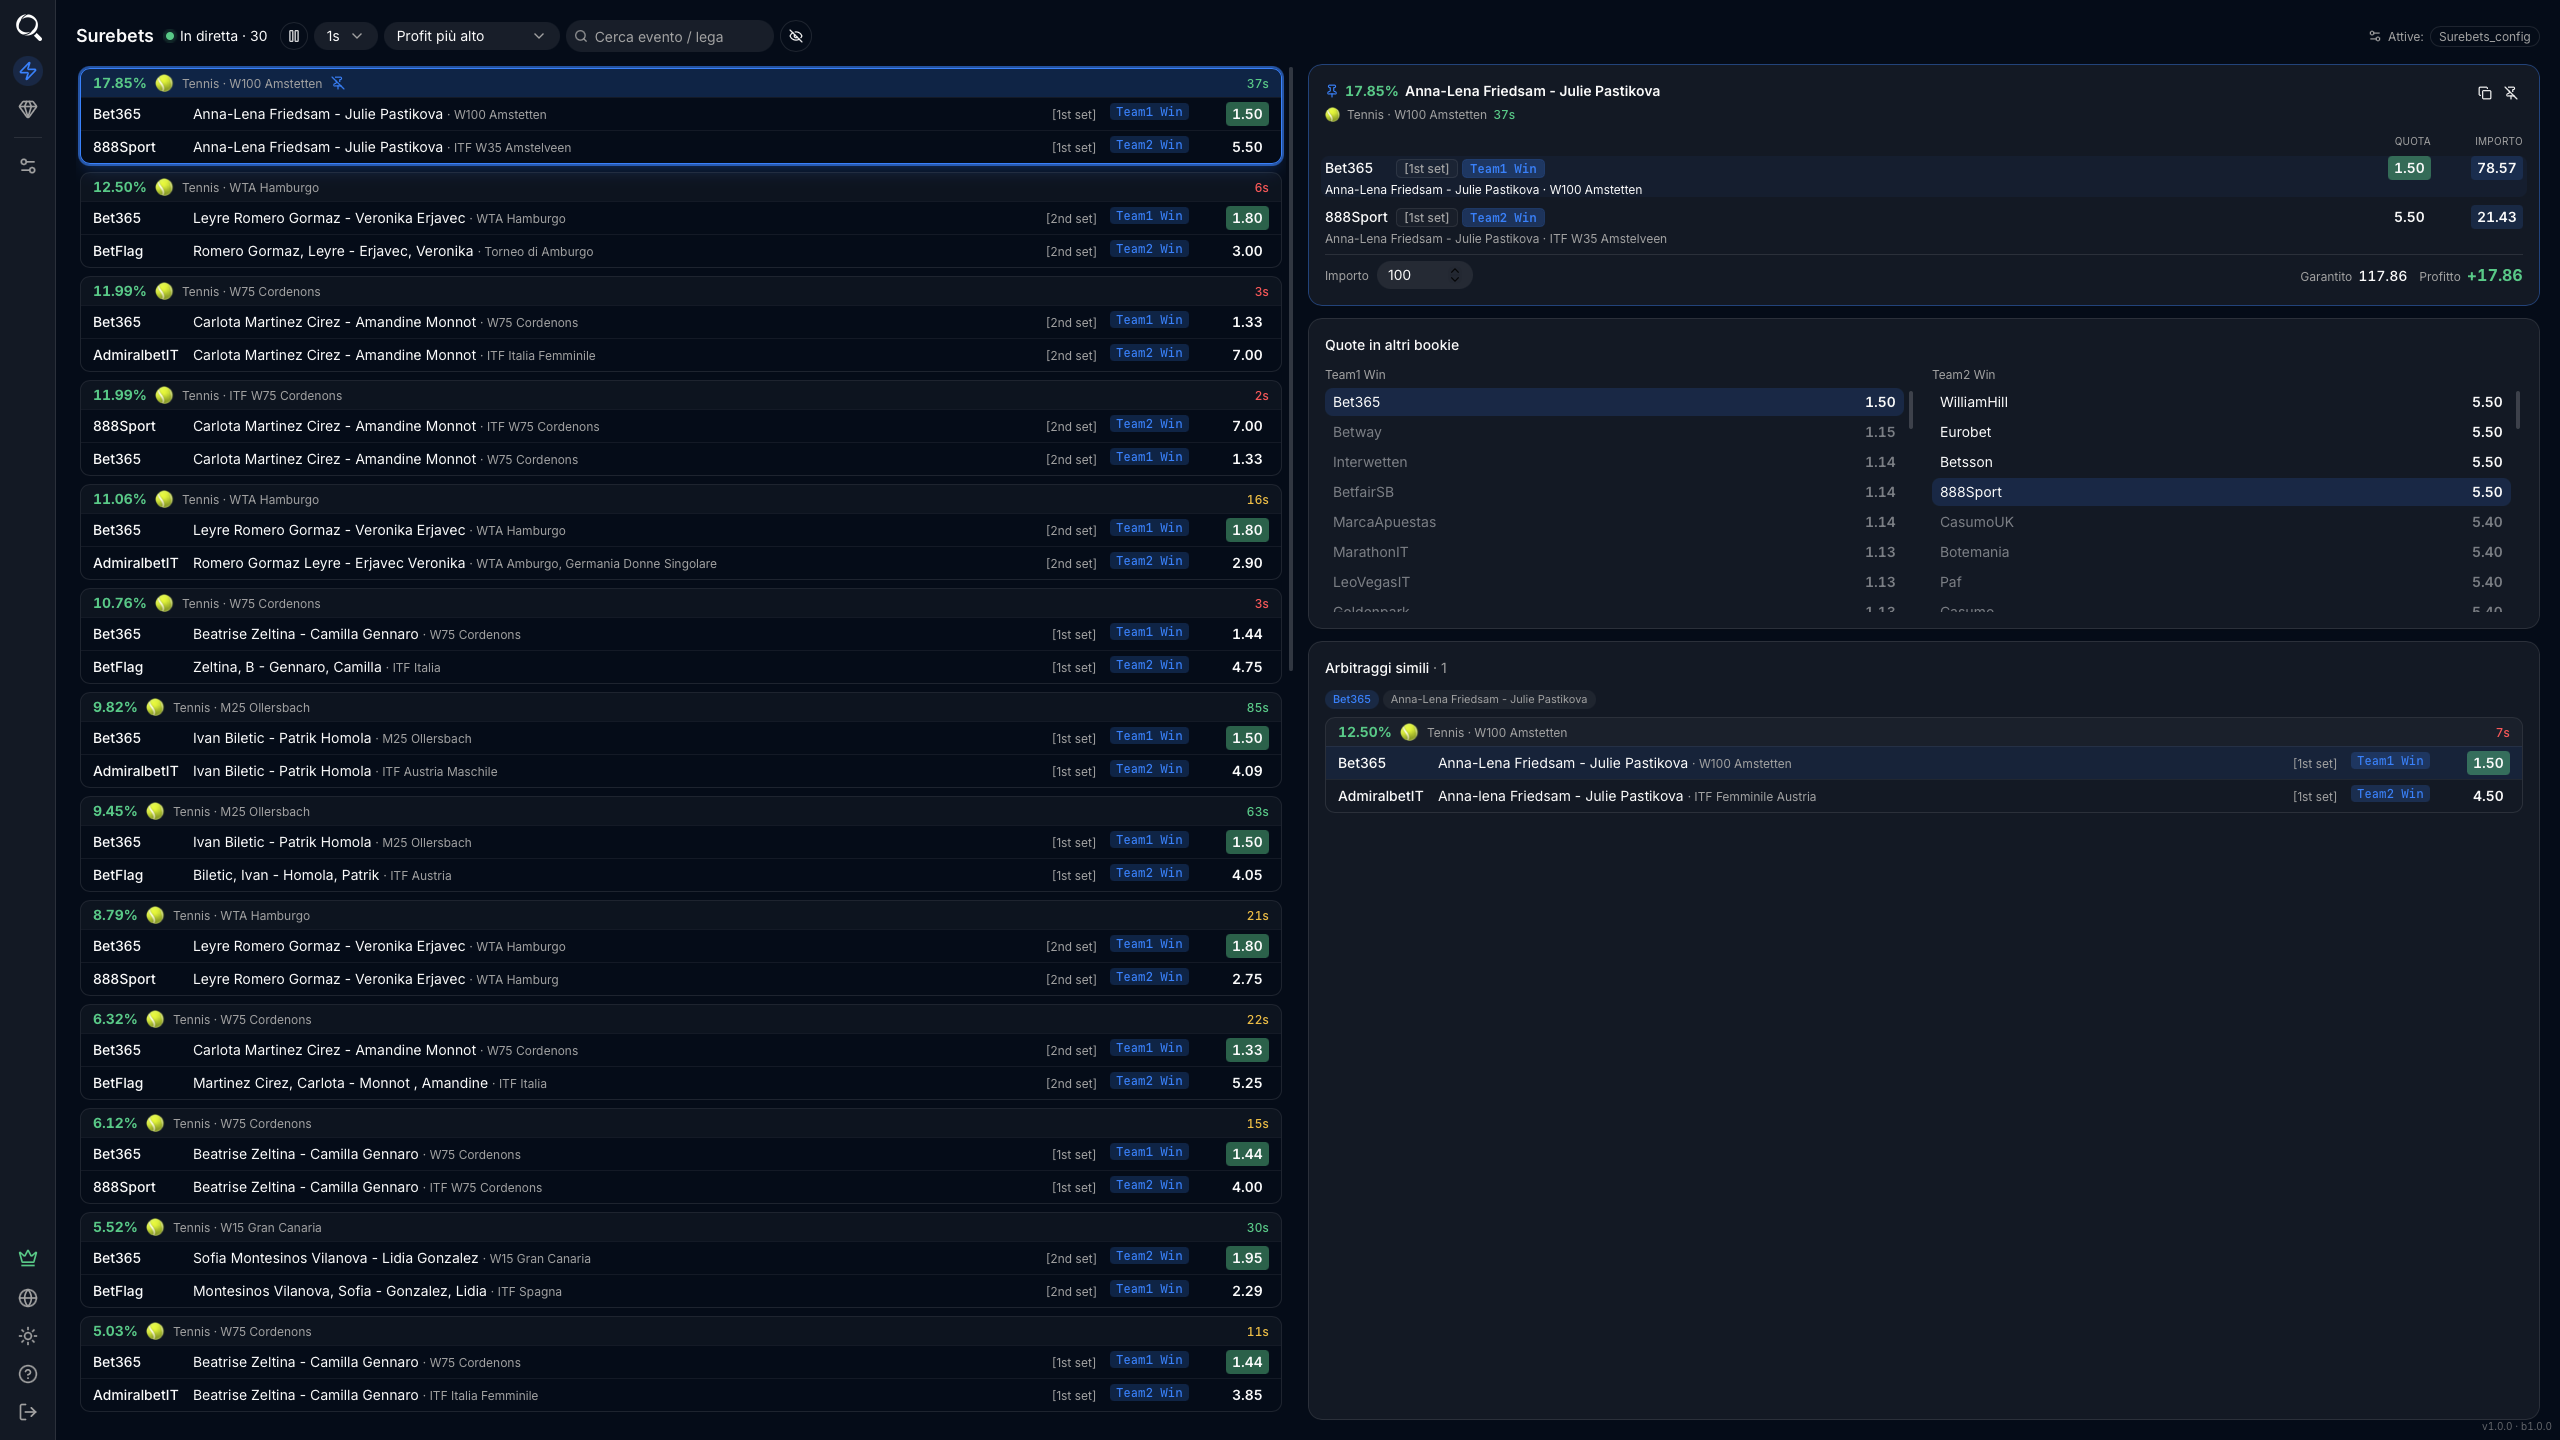
Task: Open the 1s refresh interval dropdown
Action: pyautogui.click(x=345, y=36)
